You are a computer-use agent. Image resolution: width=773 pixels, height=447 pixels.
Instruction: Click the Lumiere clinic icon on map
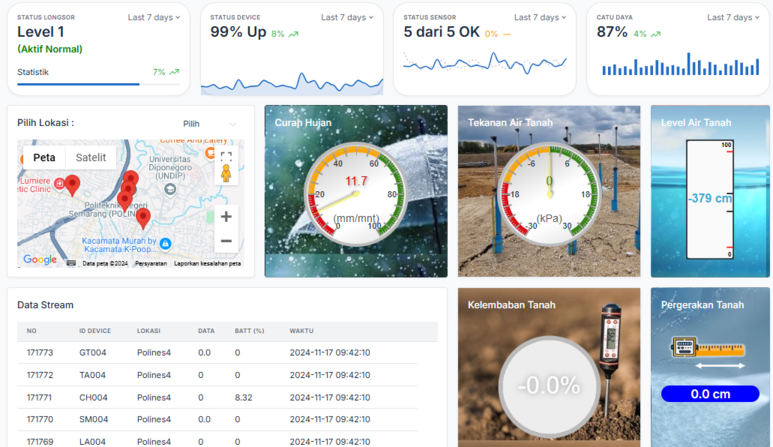(x=59, y=184)
